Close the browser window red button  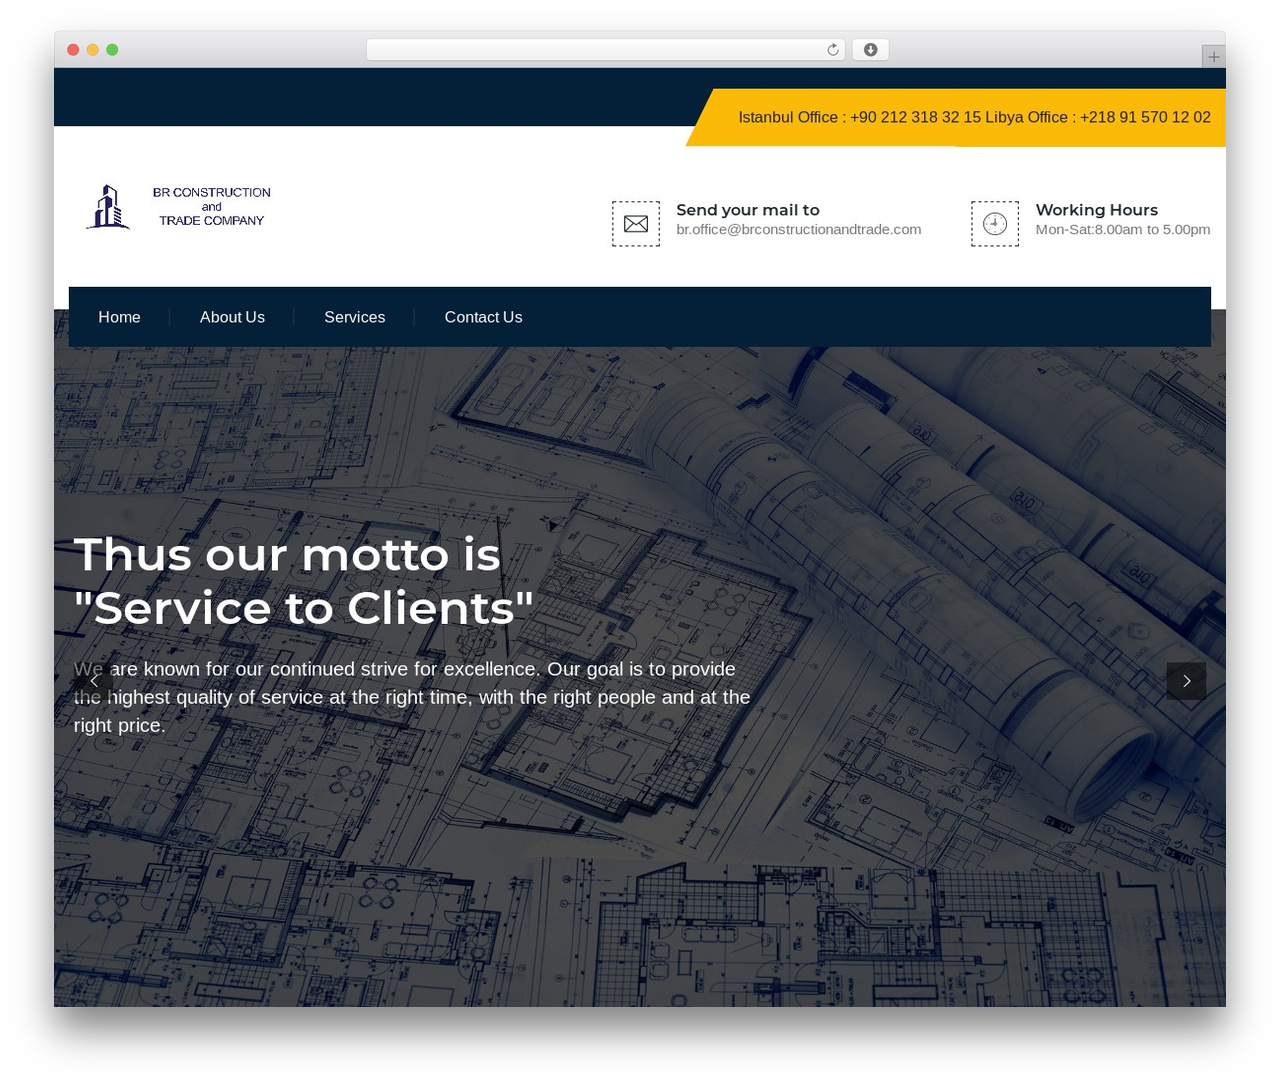point(73,50)
